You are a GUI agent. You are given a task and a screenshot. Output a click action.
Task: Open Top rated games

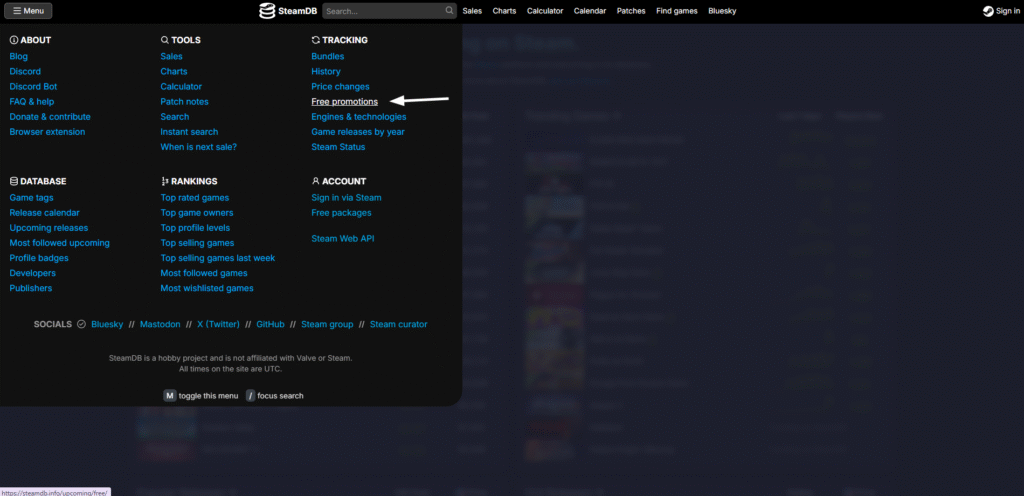195,198
